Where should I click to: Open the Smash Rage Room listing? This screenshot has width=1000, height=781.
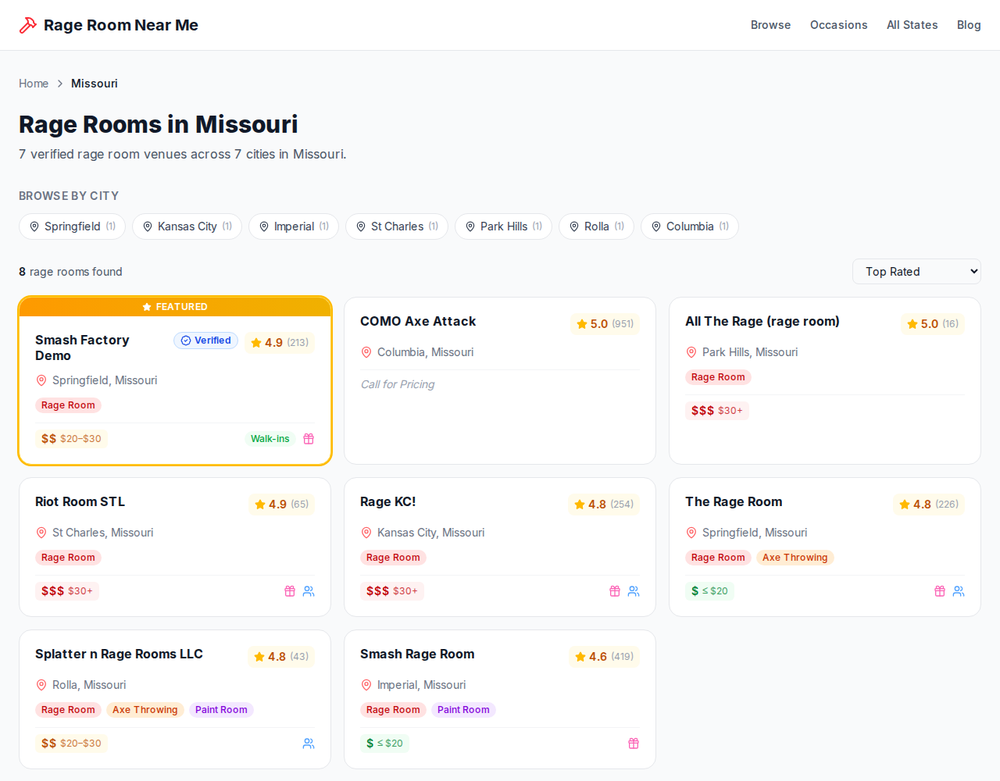point(417,654)
